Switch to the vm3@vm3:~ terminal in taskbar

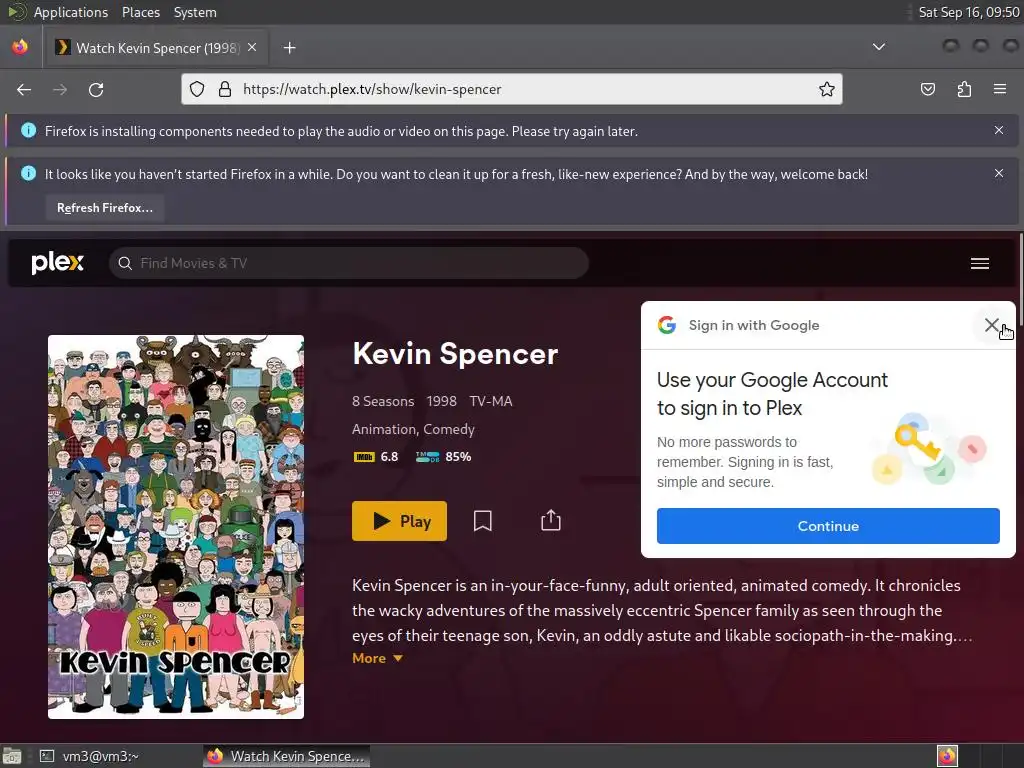[x=90, y=756]
